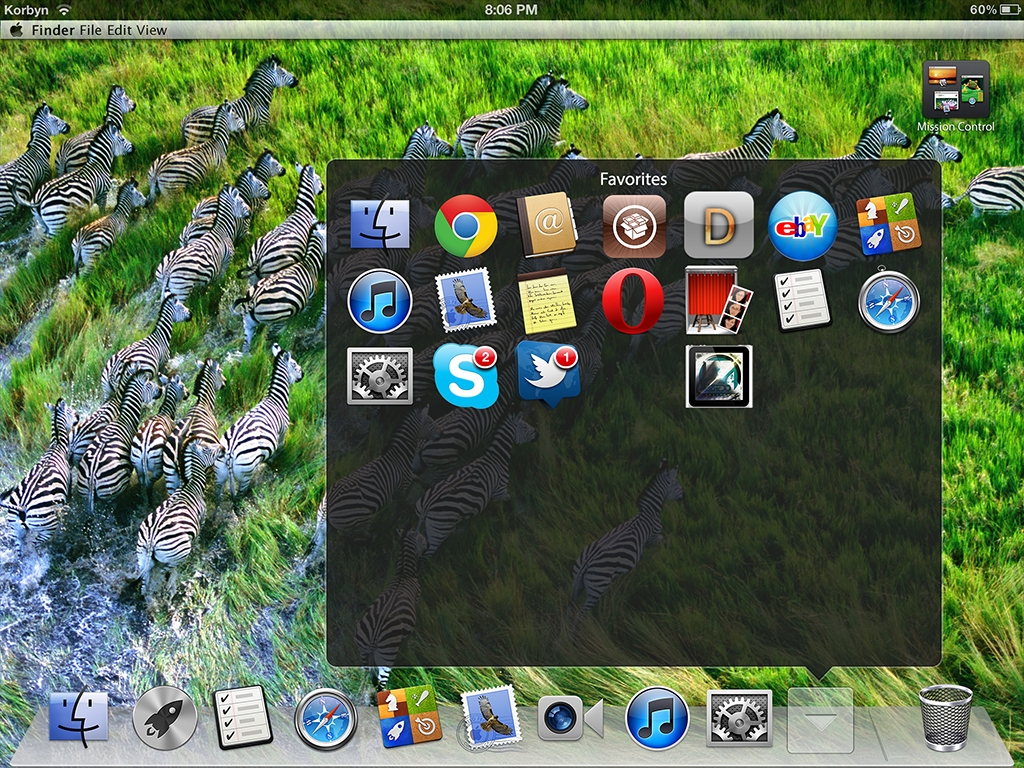Open the Mail stamp in the dock

(x=491, y=718)
